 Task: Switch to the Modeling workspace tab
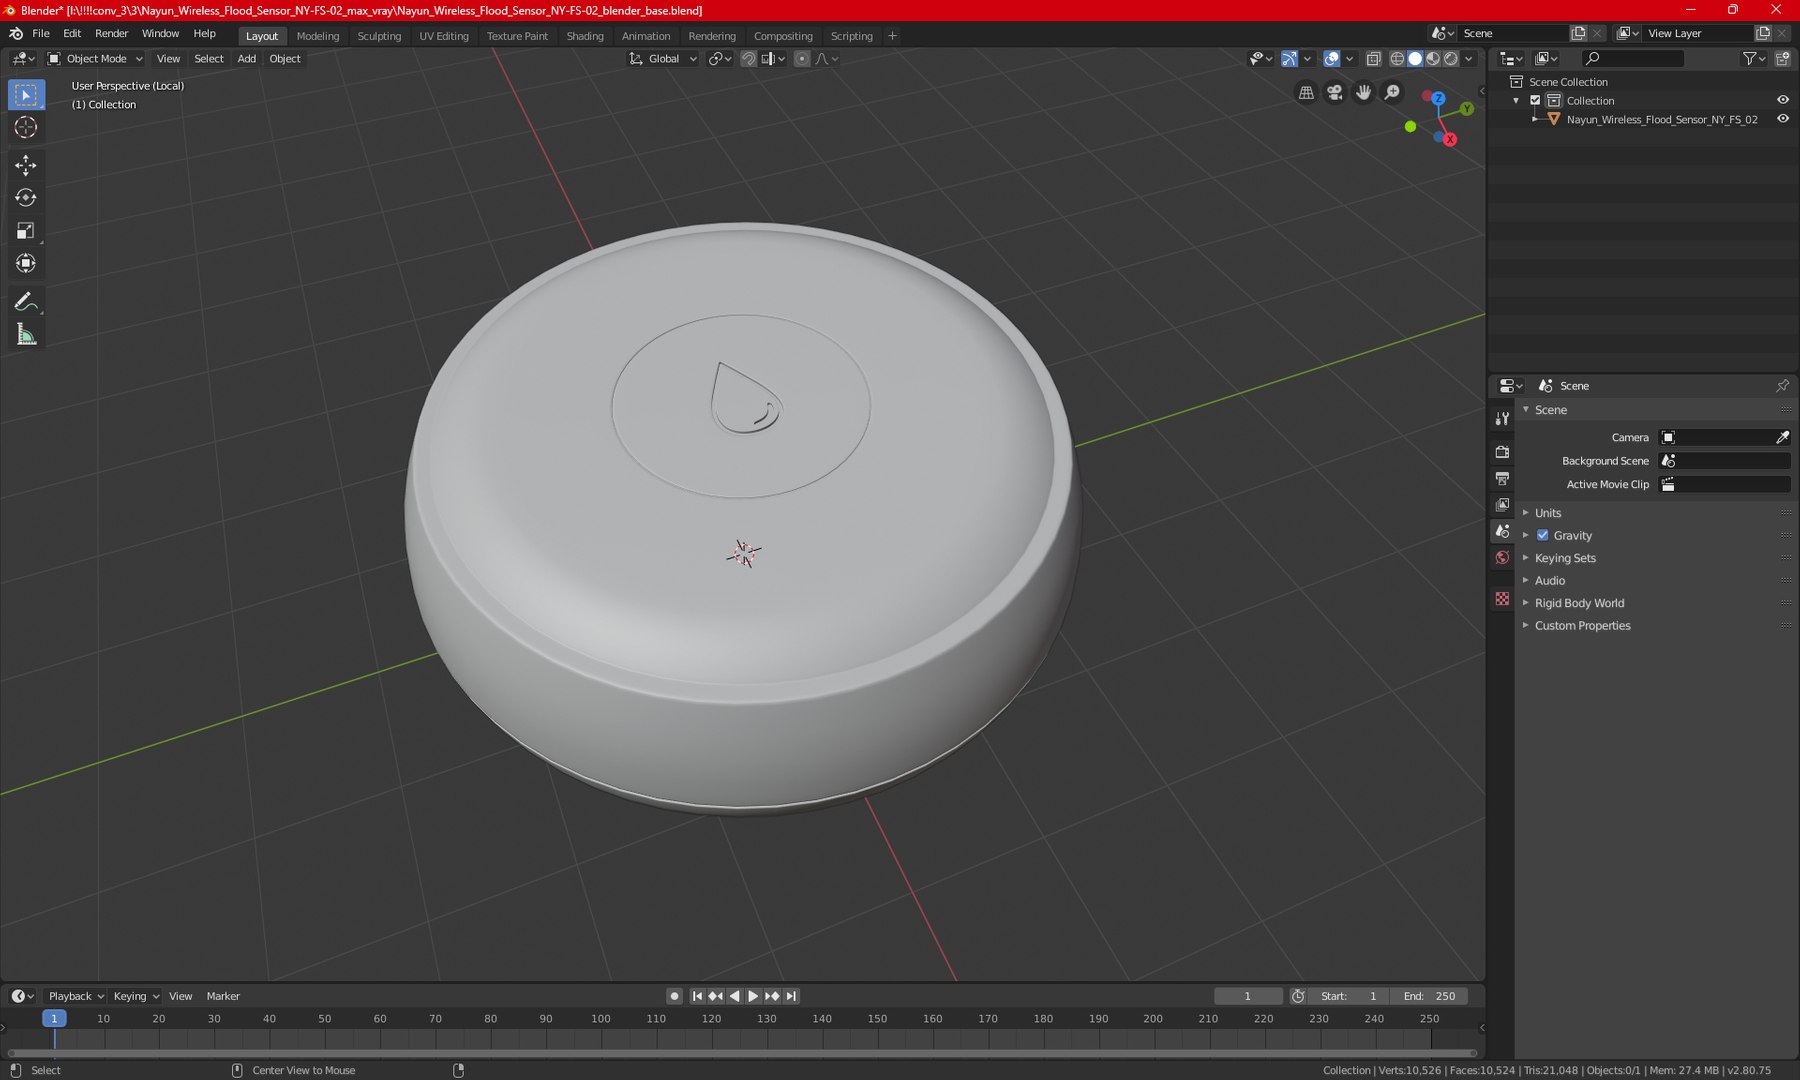318,36
